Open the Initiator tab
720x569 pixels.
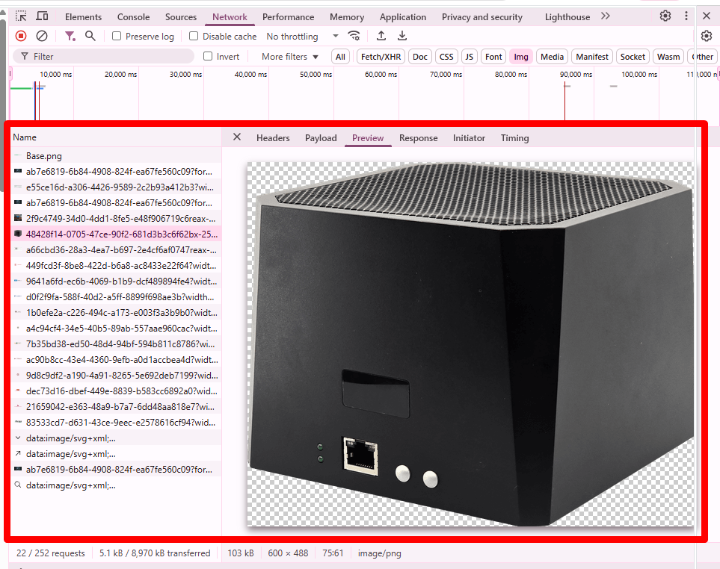(468, 138)
